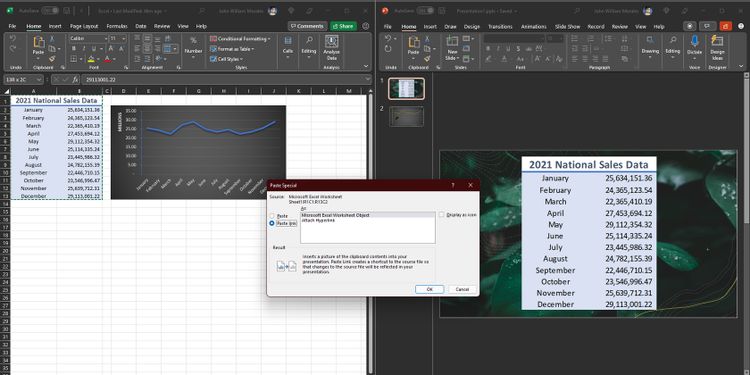This screenshot has width=750, height=375.
Task: Select Format Painter brush in Excel clipboard group
Action: tap(52, 58)
